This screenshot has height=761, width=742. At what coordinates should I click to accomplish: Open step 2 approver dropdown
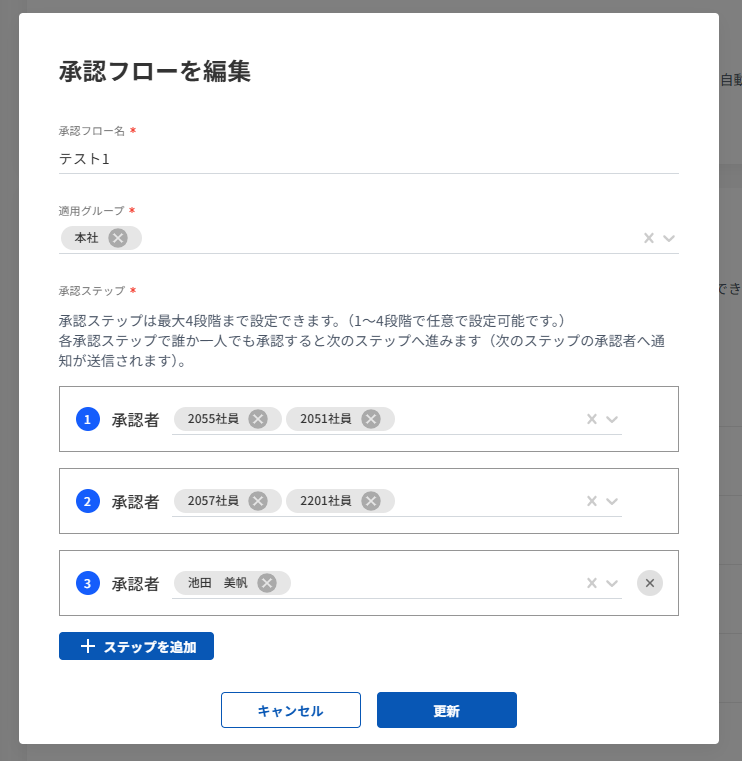point(612,501)
